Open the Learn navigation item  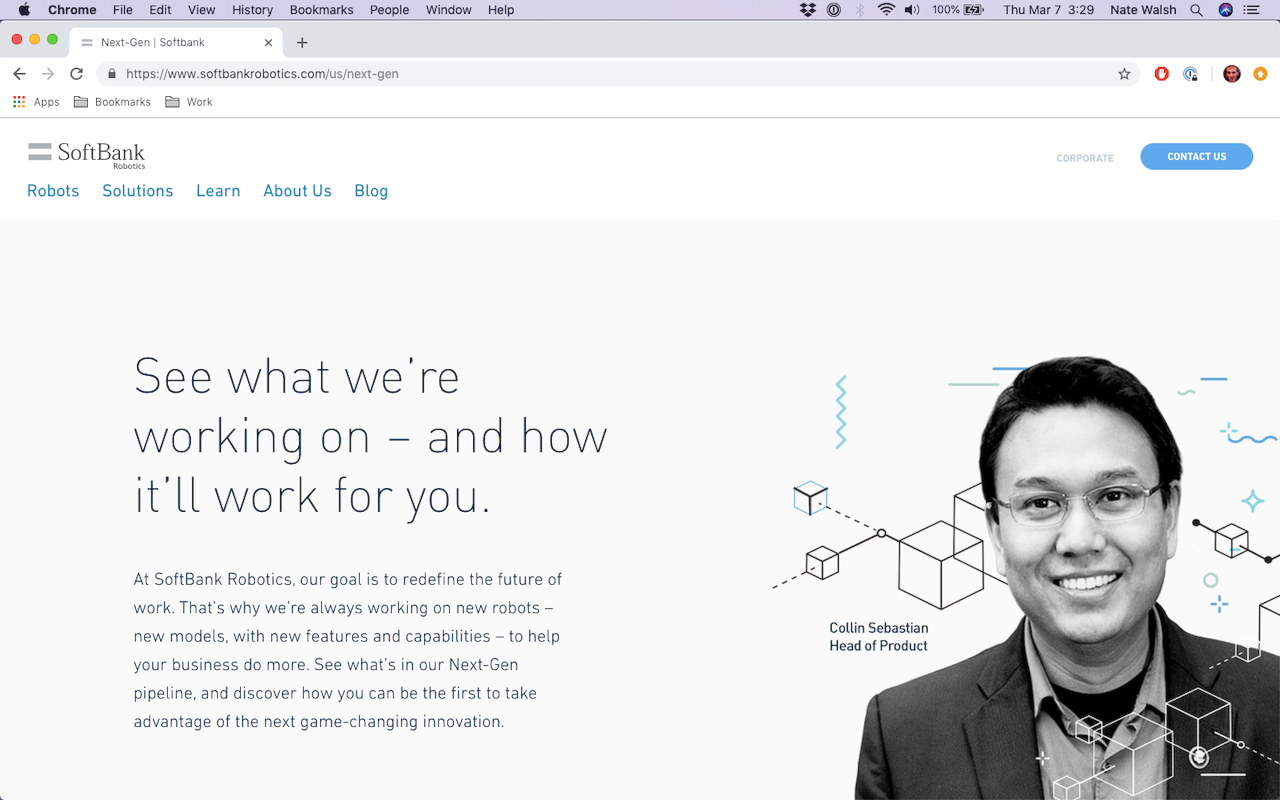pos(218,191)
